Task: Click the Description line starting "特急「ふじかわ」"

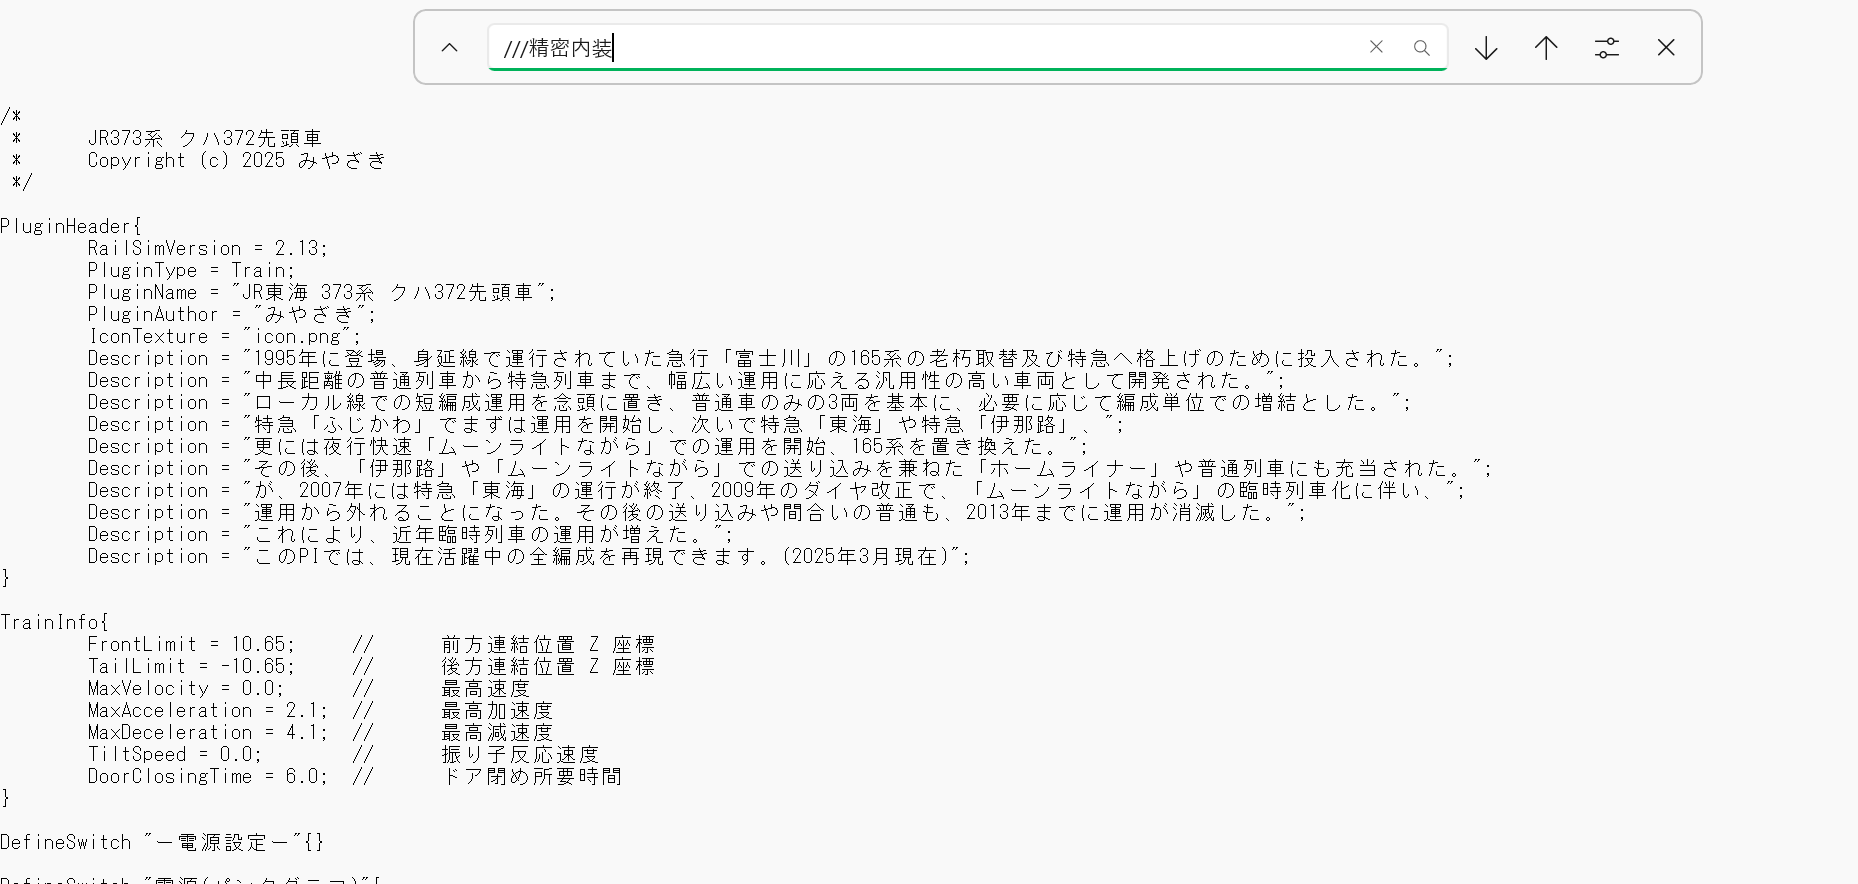Action: coord(605,424)
